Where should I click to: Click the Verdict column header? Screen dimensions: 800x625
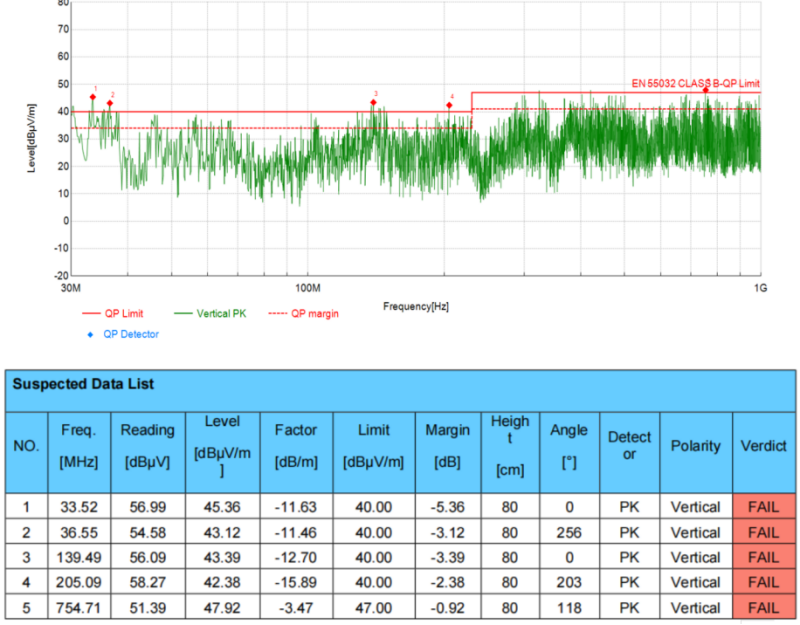763,446
